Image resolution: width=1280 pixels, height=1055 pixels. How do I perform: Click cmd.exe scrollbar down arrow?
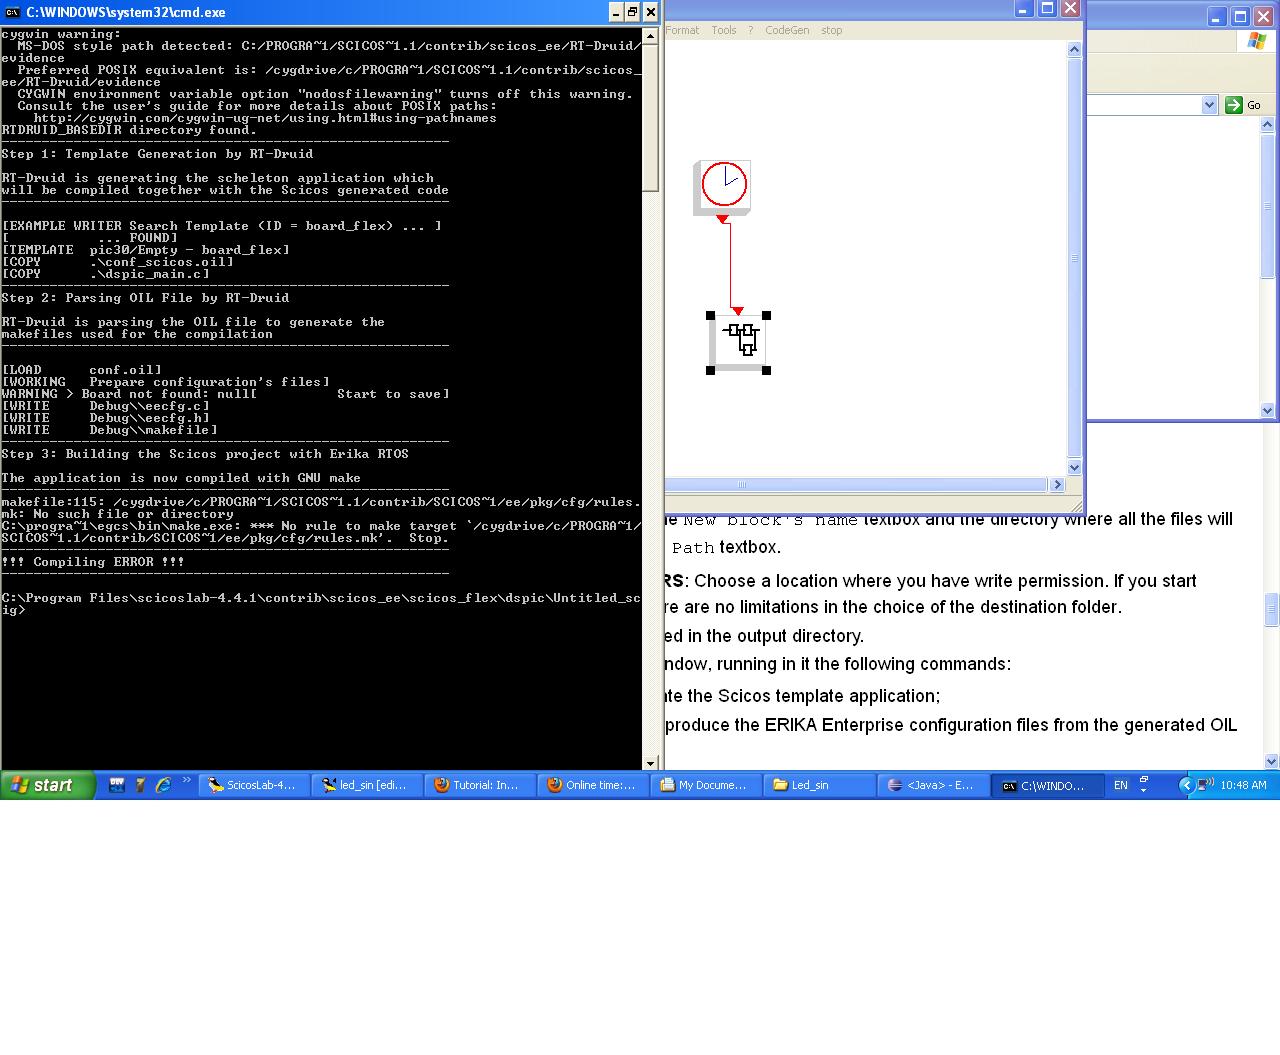[x=651, y=763]
